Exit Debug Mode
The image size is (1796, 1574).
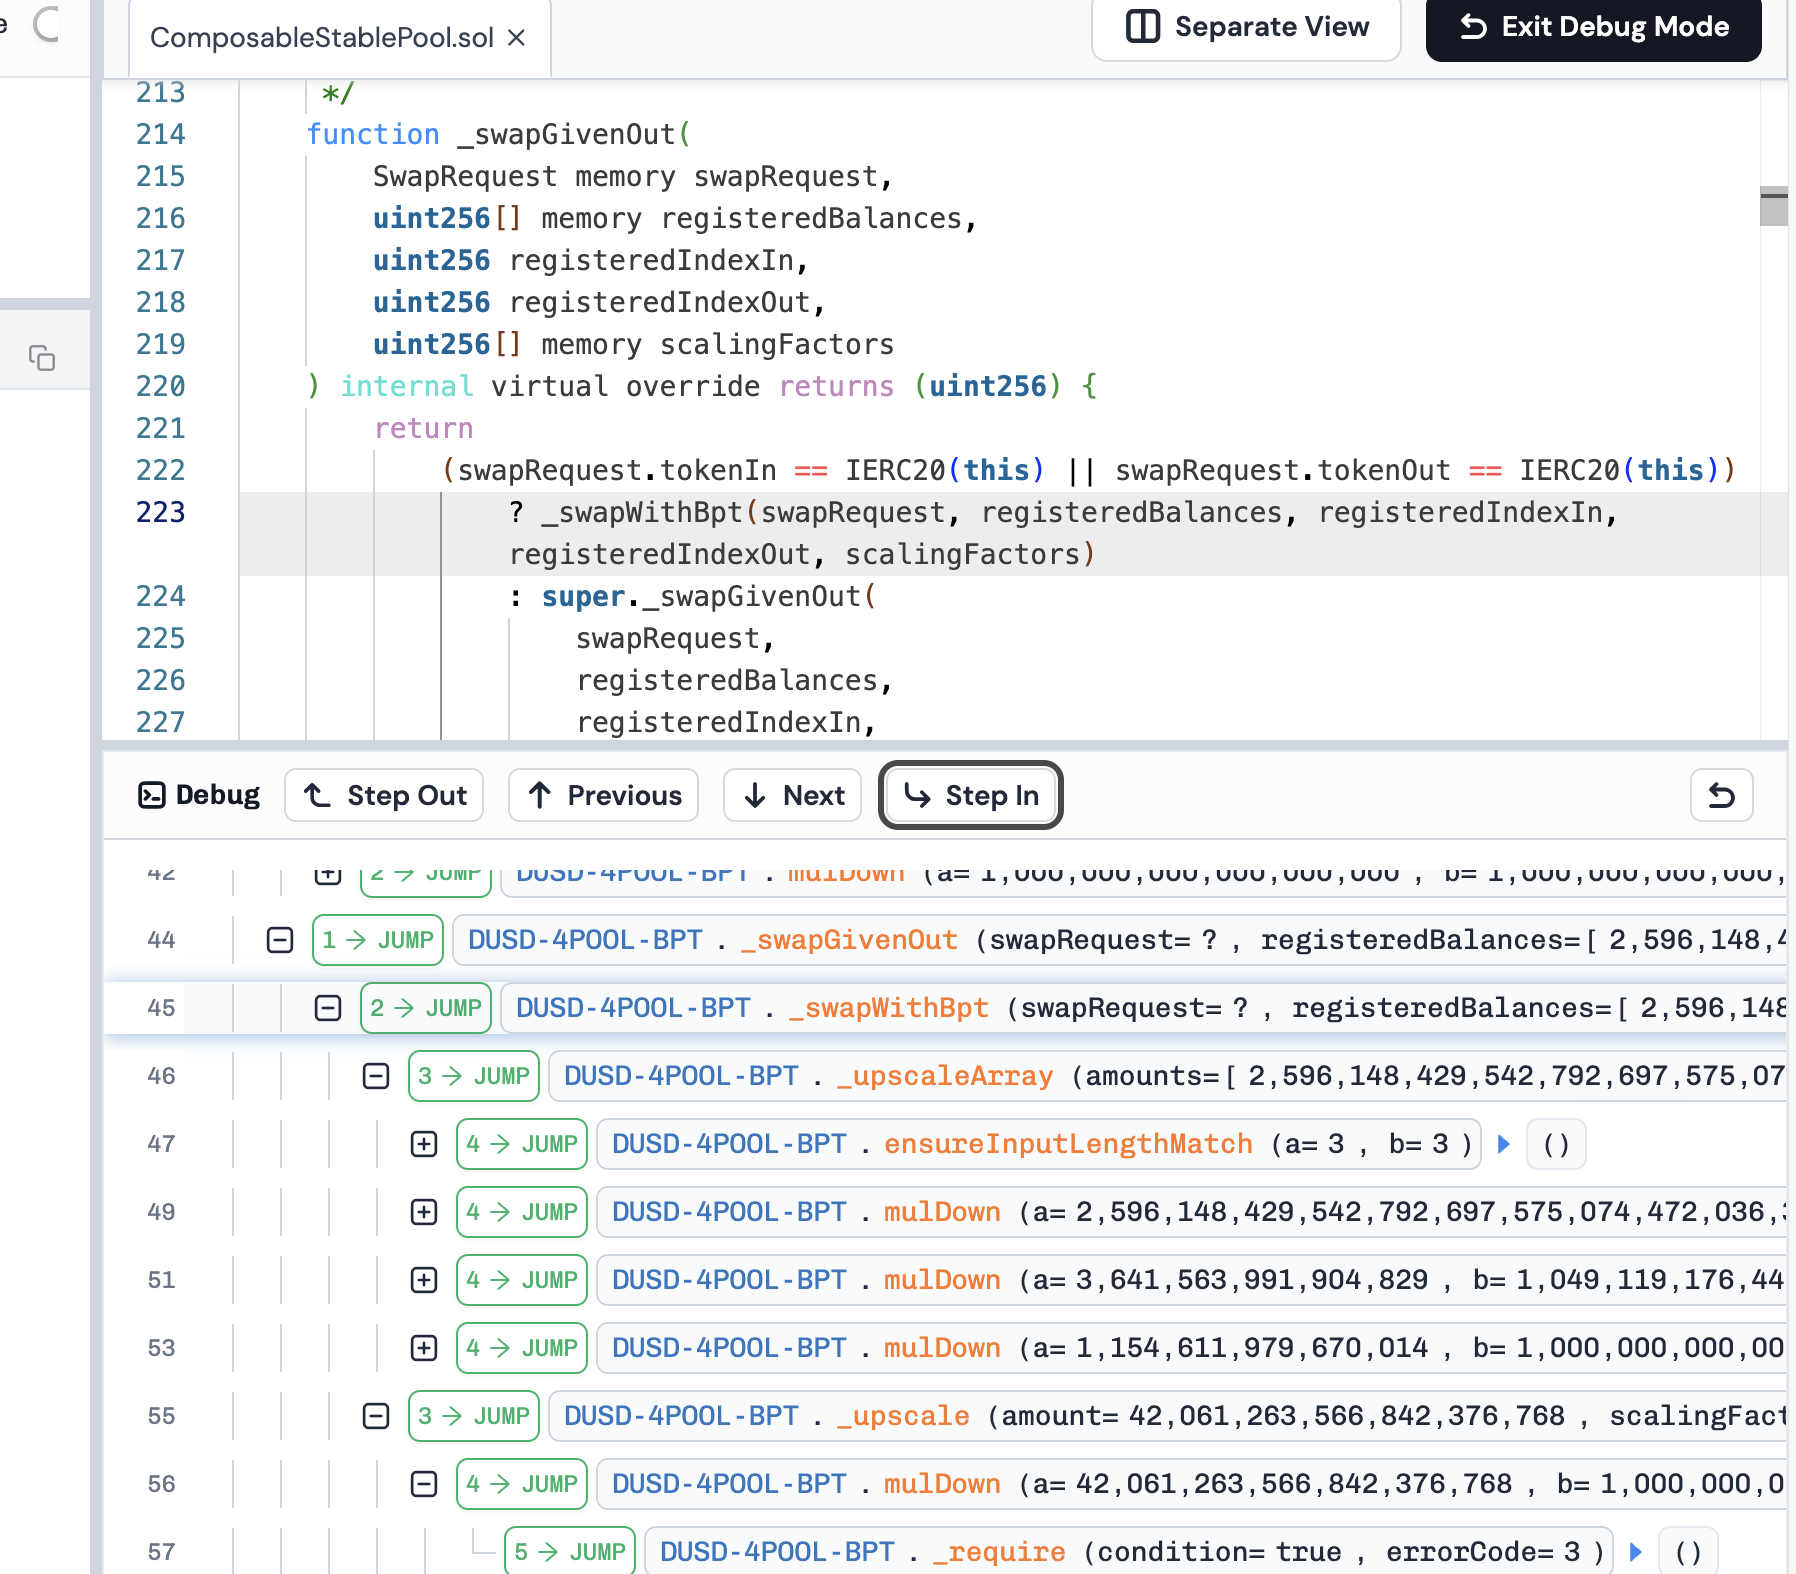pos(1593,27)
